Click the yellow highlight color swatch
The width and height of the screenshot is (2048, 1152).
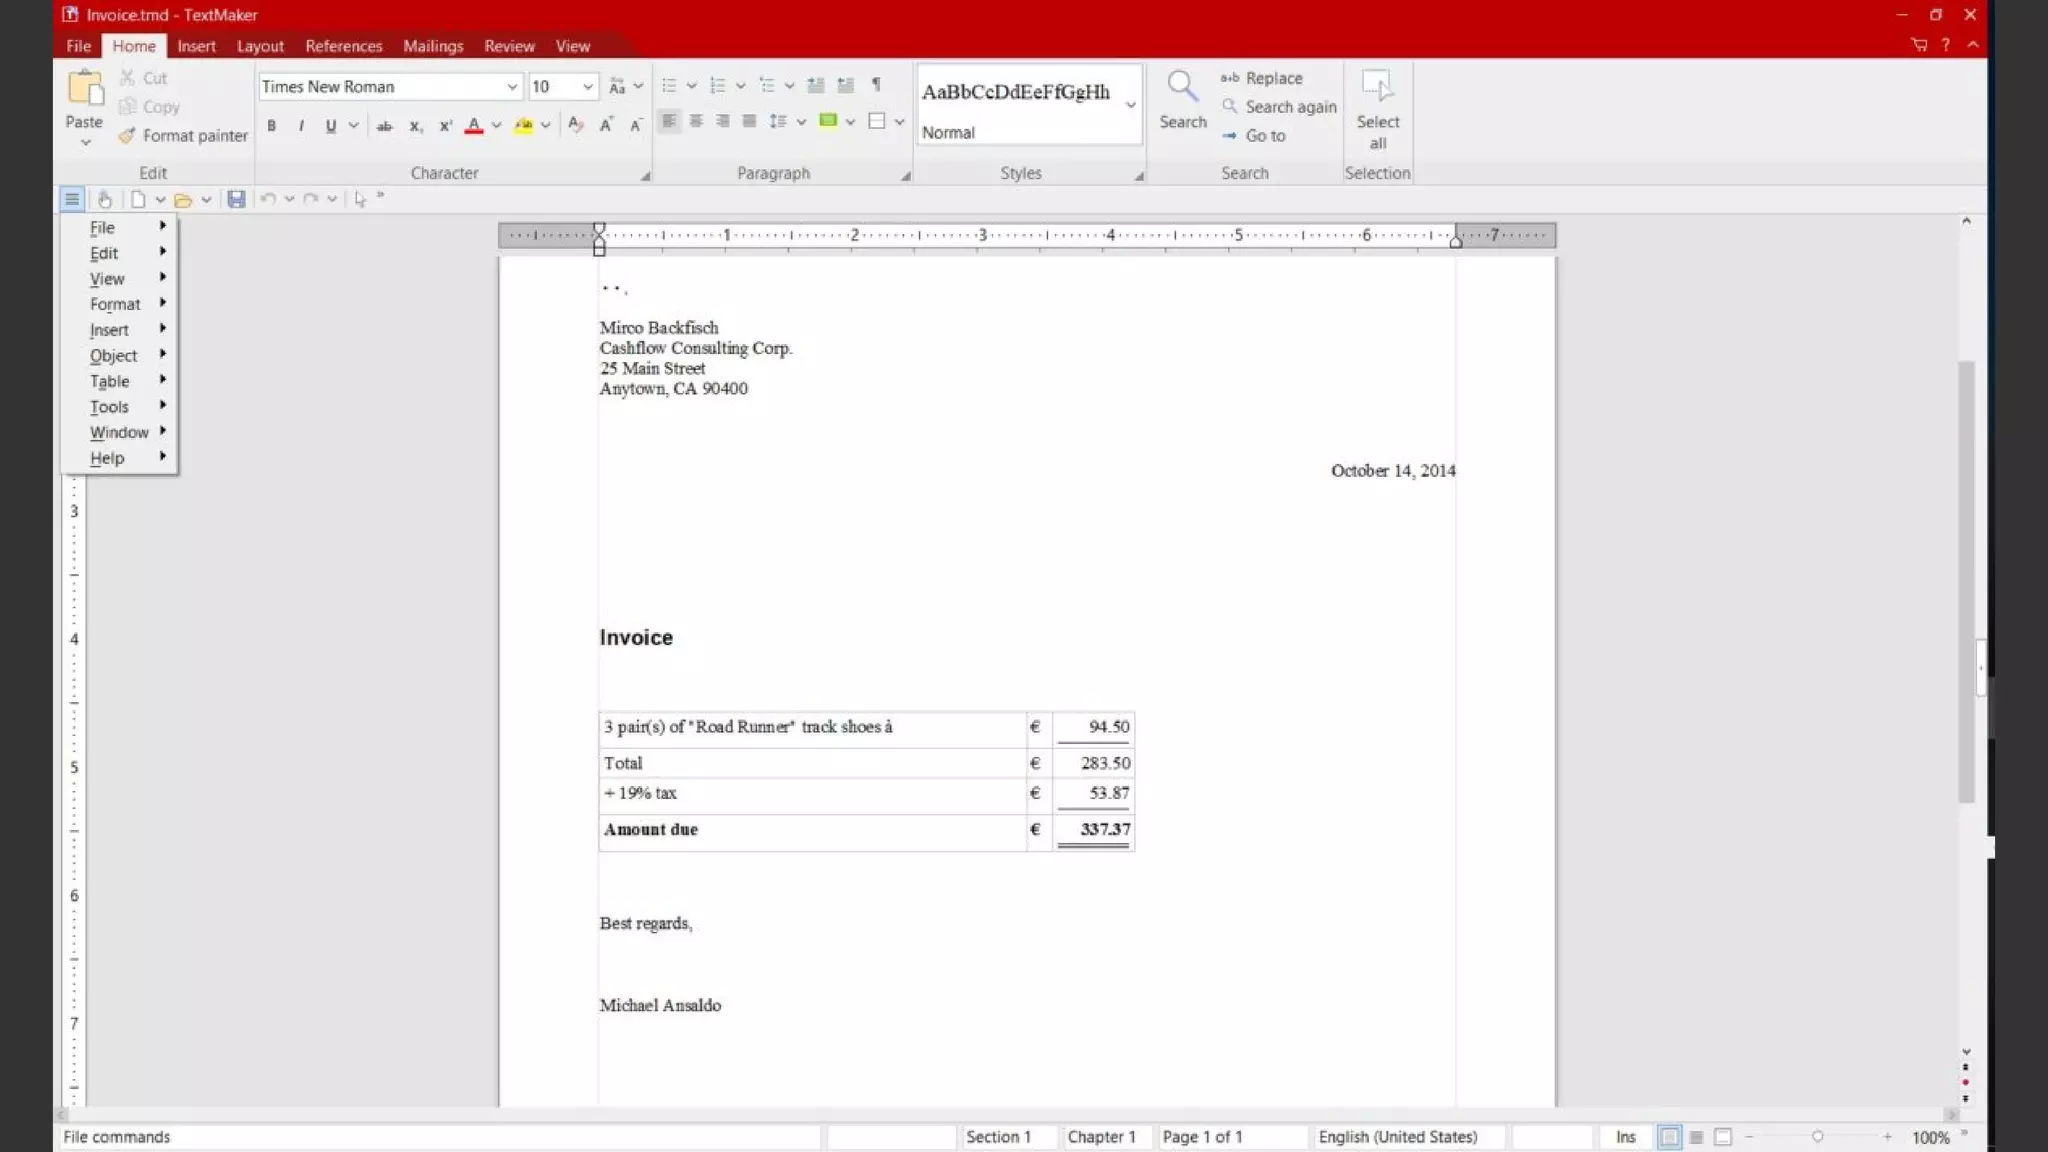(x=523, y=125)
